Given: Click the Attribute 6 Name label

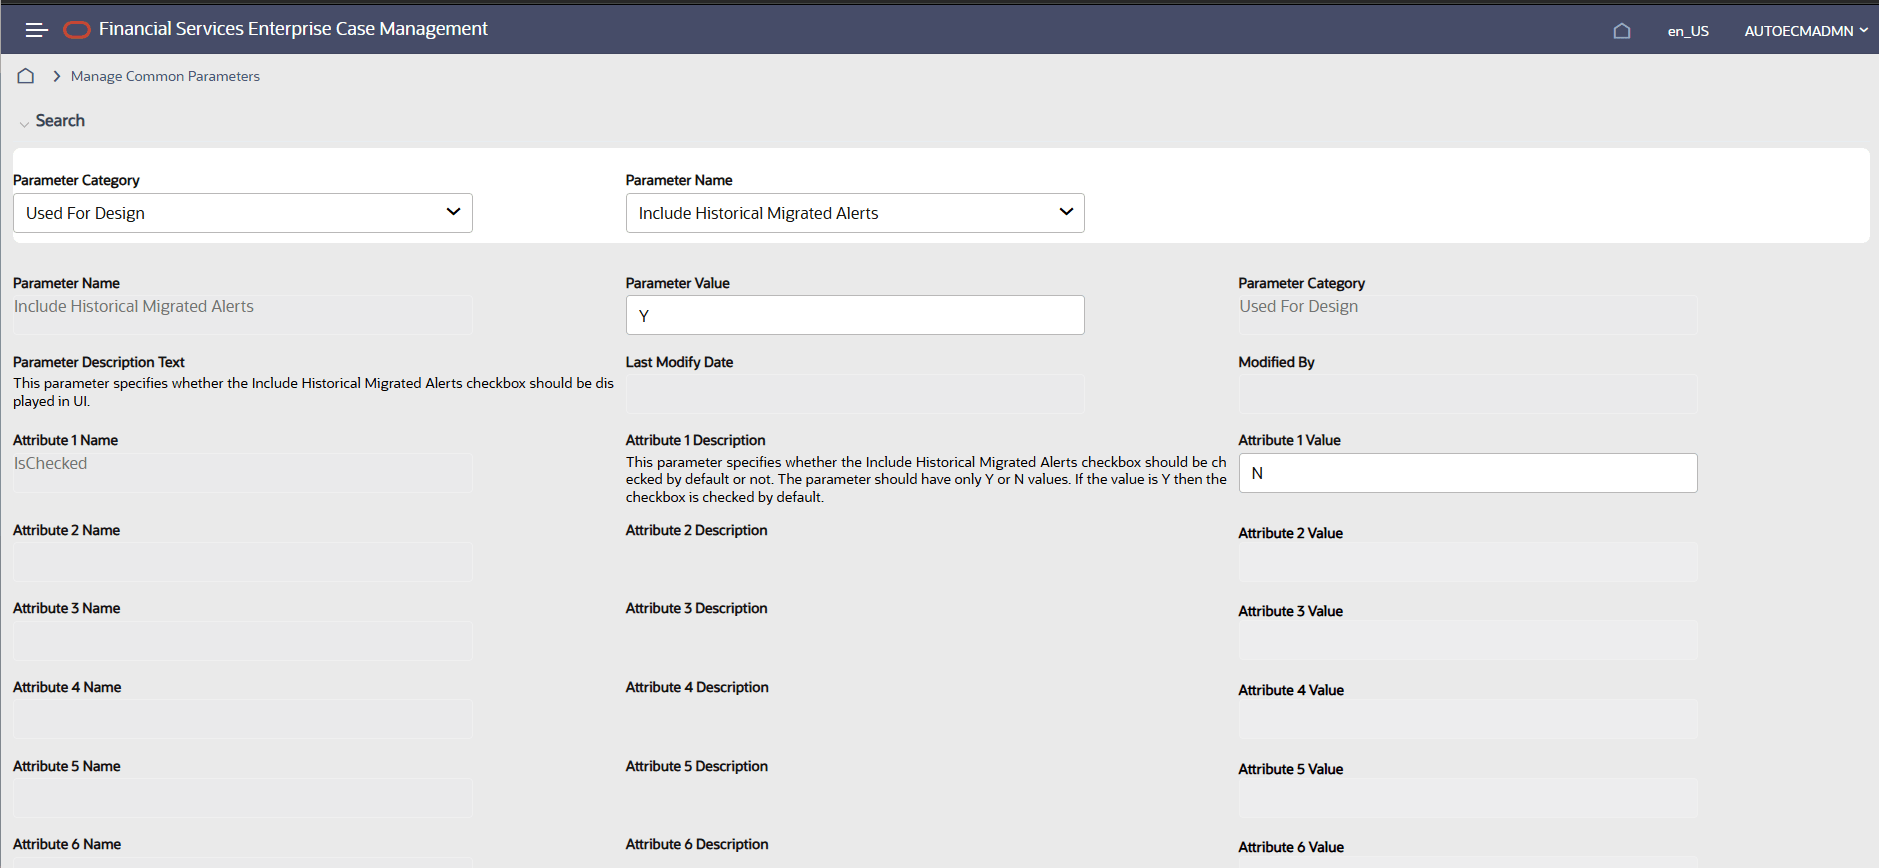Looking at the screenshot, I should (x=67, y=844).
